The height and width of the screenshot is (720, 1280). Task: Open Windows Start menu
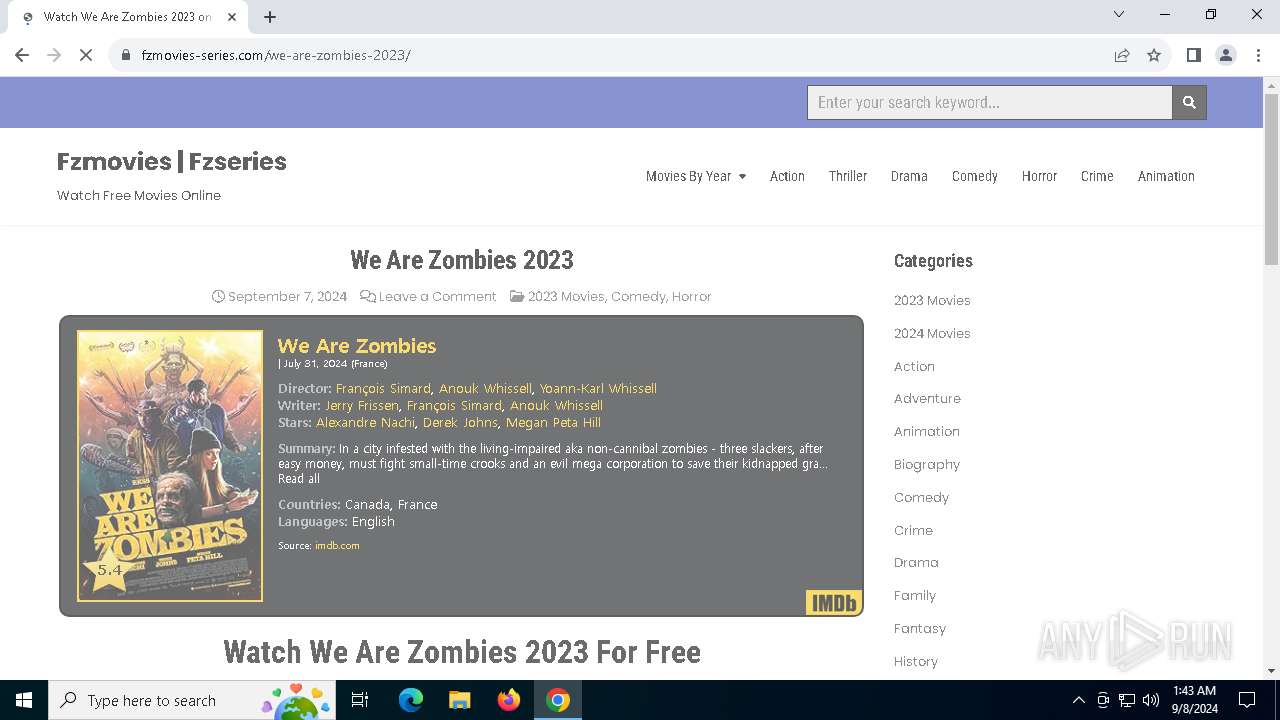pos(24,700)
